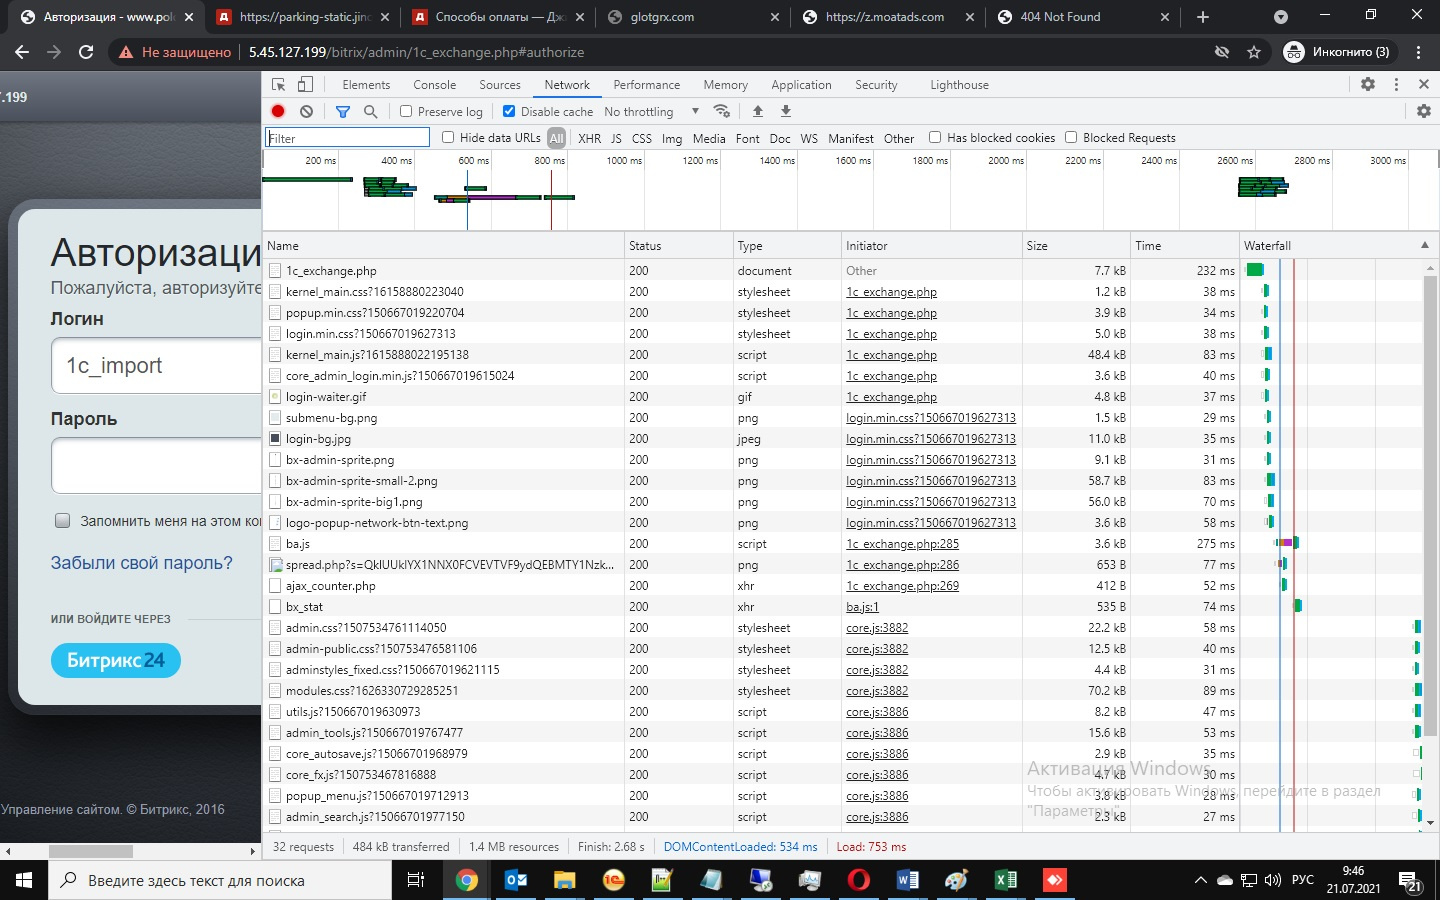Reload the page with browser refresh icon
Viewport: 1442px width, 900px height.
tap(86, 52)
